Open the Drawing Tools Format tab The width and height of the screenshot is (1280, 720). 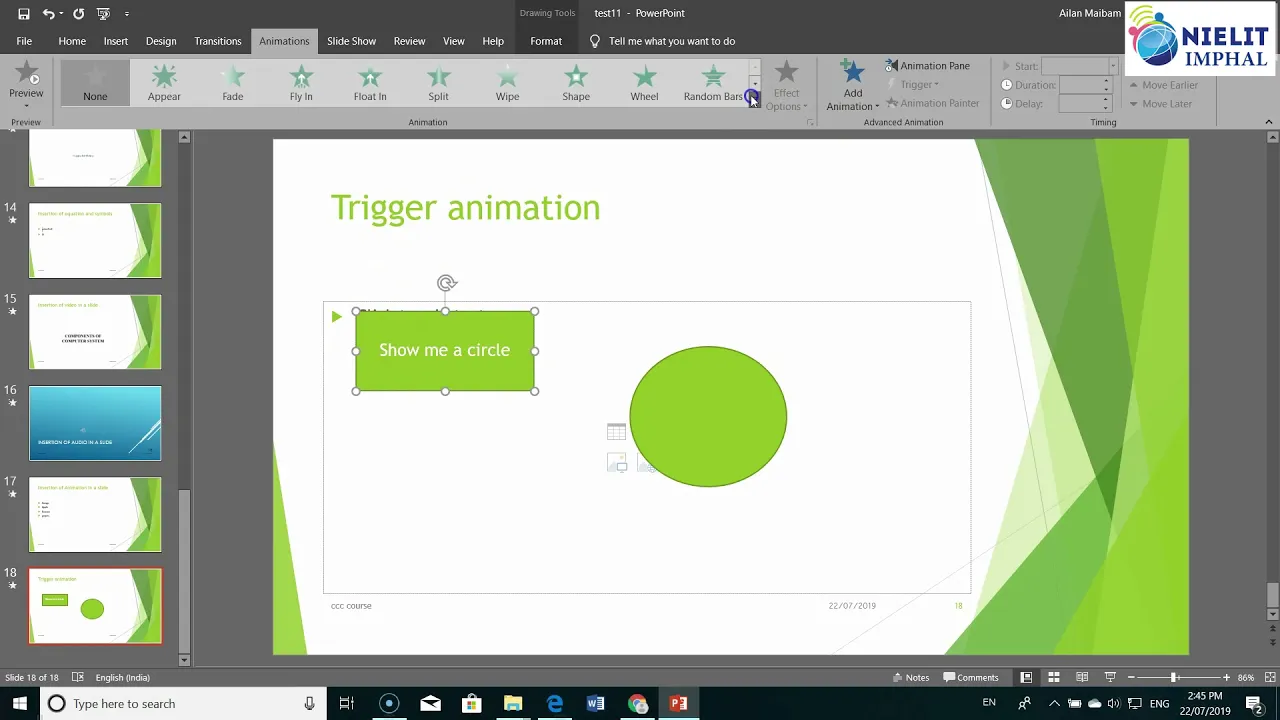click(546, 41)
